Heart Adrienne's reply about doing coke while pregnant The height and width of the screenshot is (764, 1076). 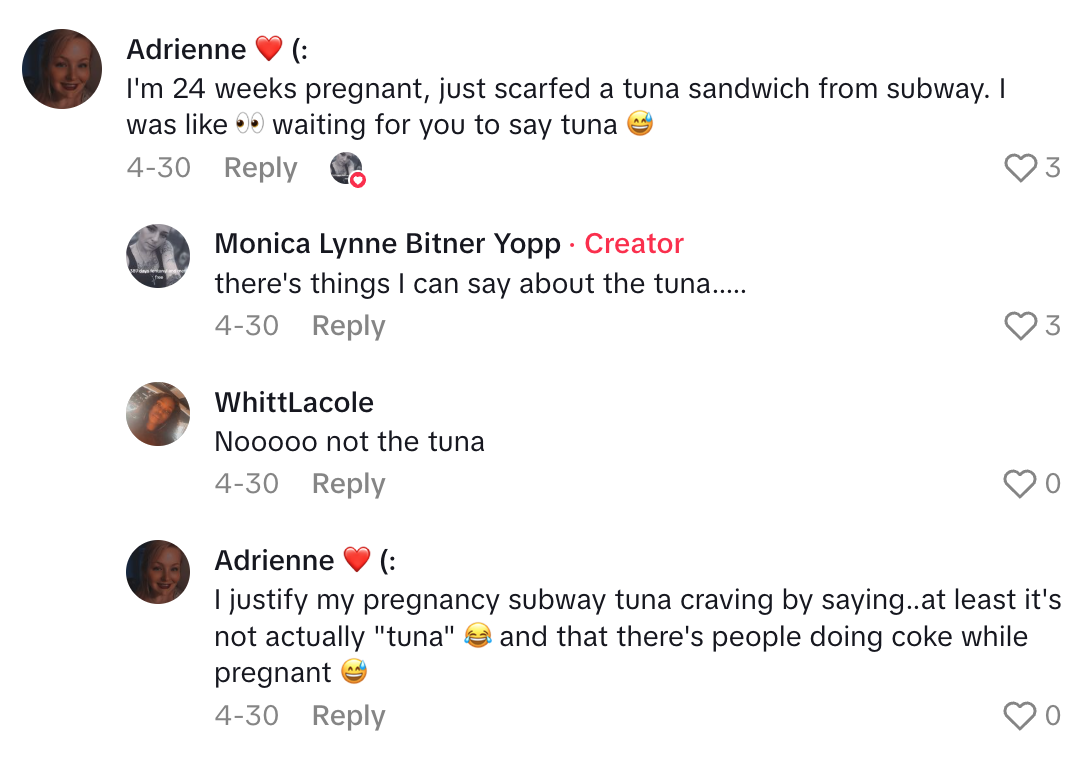[1020, 716]
